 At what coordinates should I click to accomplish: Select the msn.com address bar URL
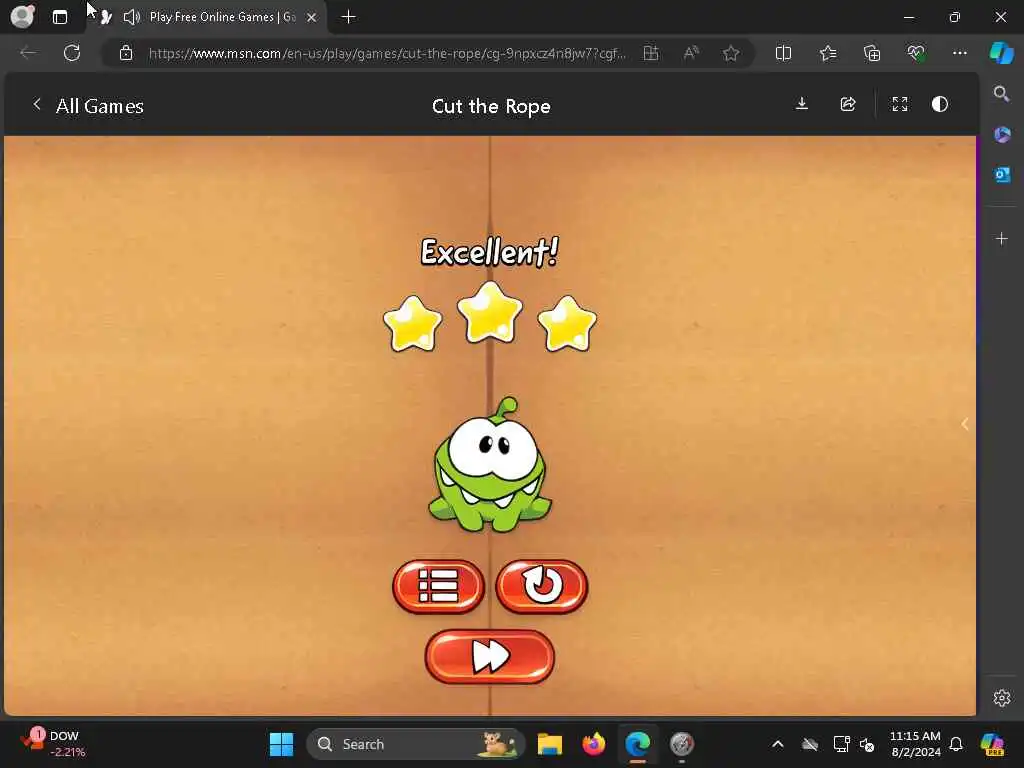coord(387,53)
